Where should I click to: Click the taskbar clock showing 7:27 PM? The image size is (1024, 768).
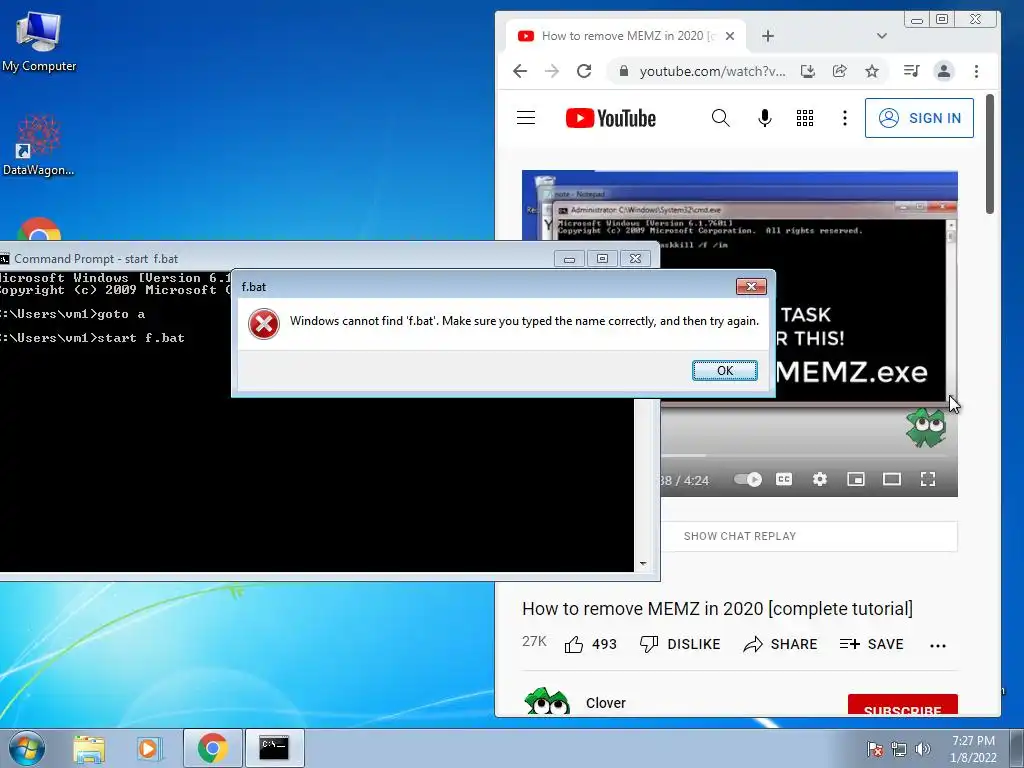point(973,748)
